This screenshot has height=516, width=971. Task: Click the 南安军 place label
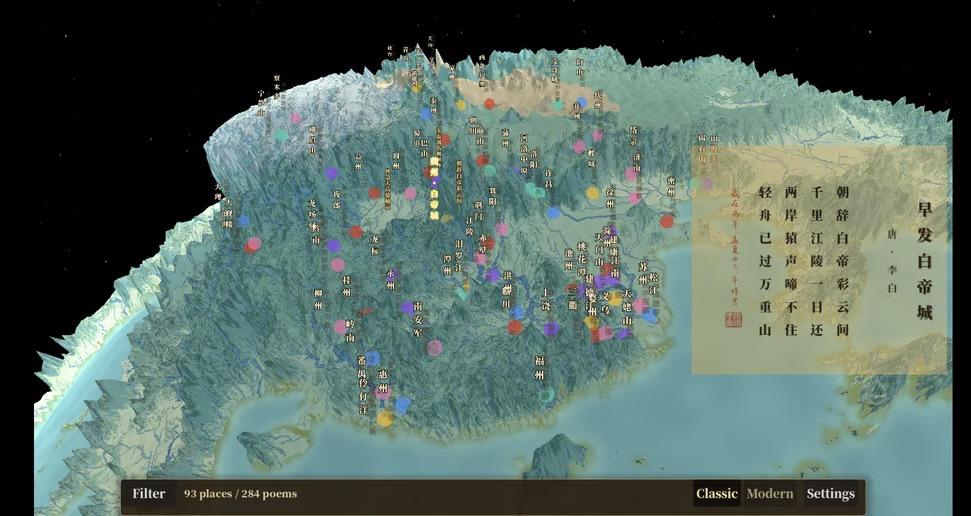pos(418,318)
